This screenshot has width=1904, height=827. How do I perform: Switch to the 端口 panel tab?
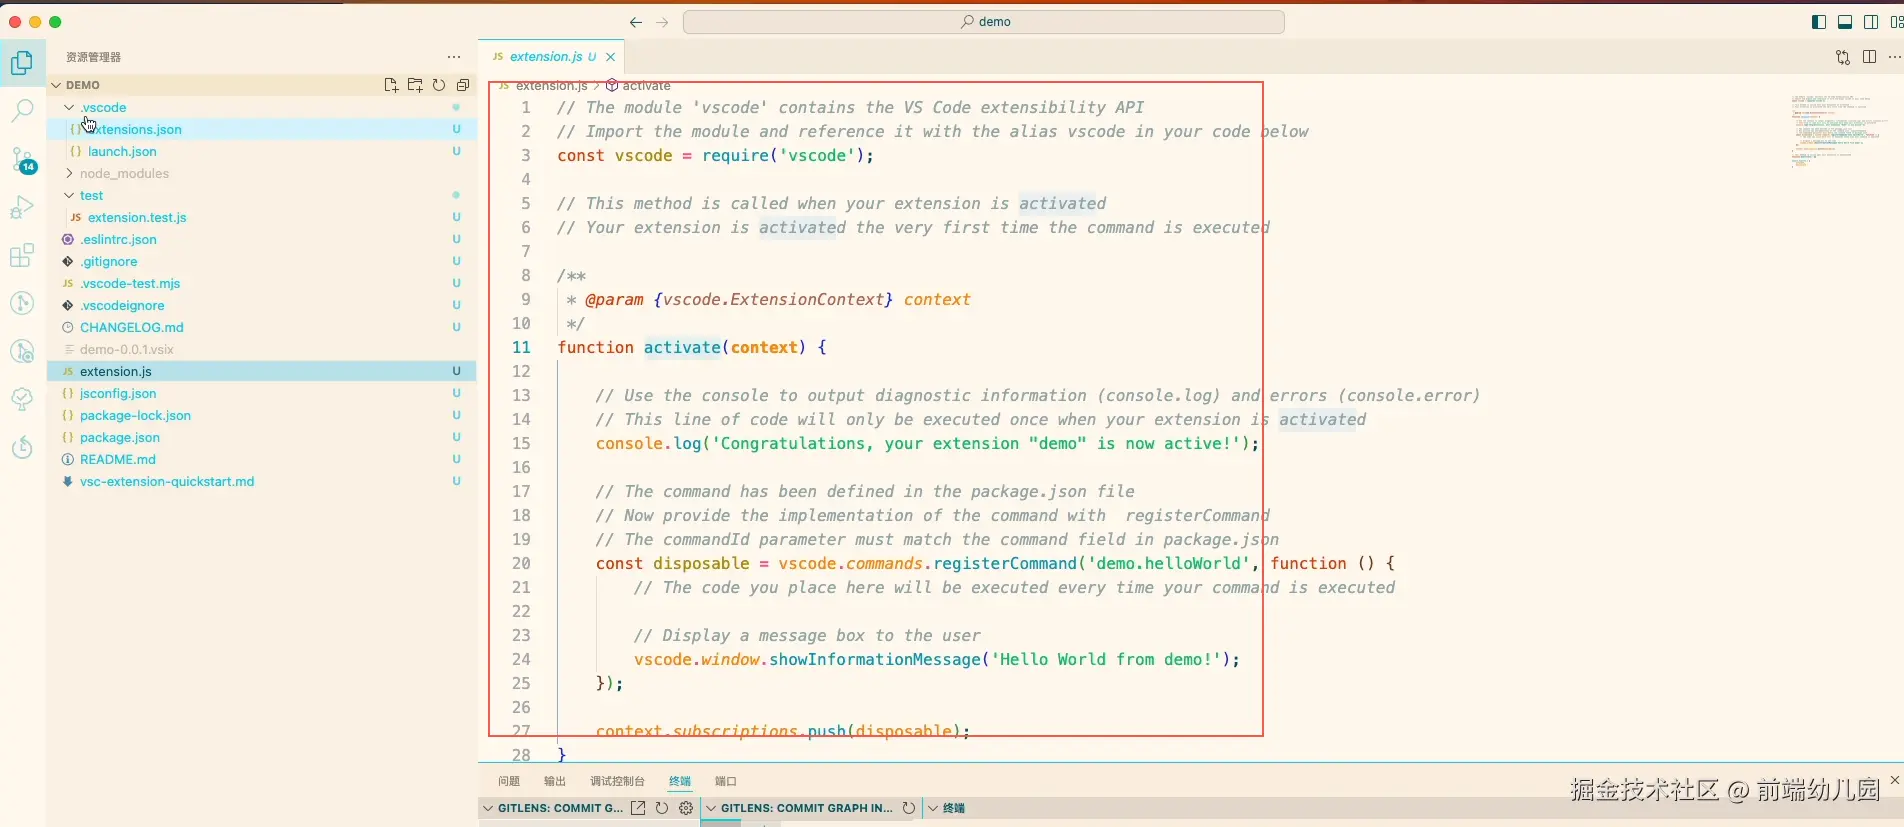point(726,781)
